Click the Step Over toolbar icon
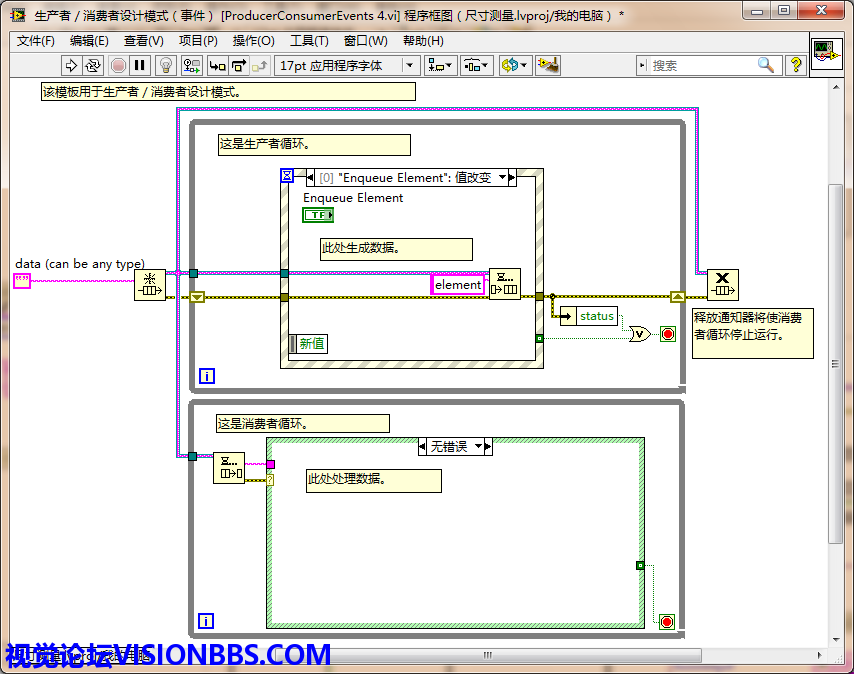 coord(239,65)
